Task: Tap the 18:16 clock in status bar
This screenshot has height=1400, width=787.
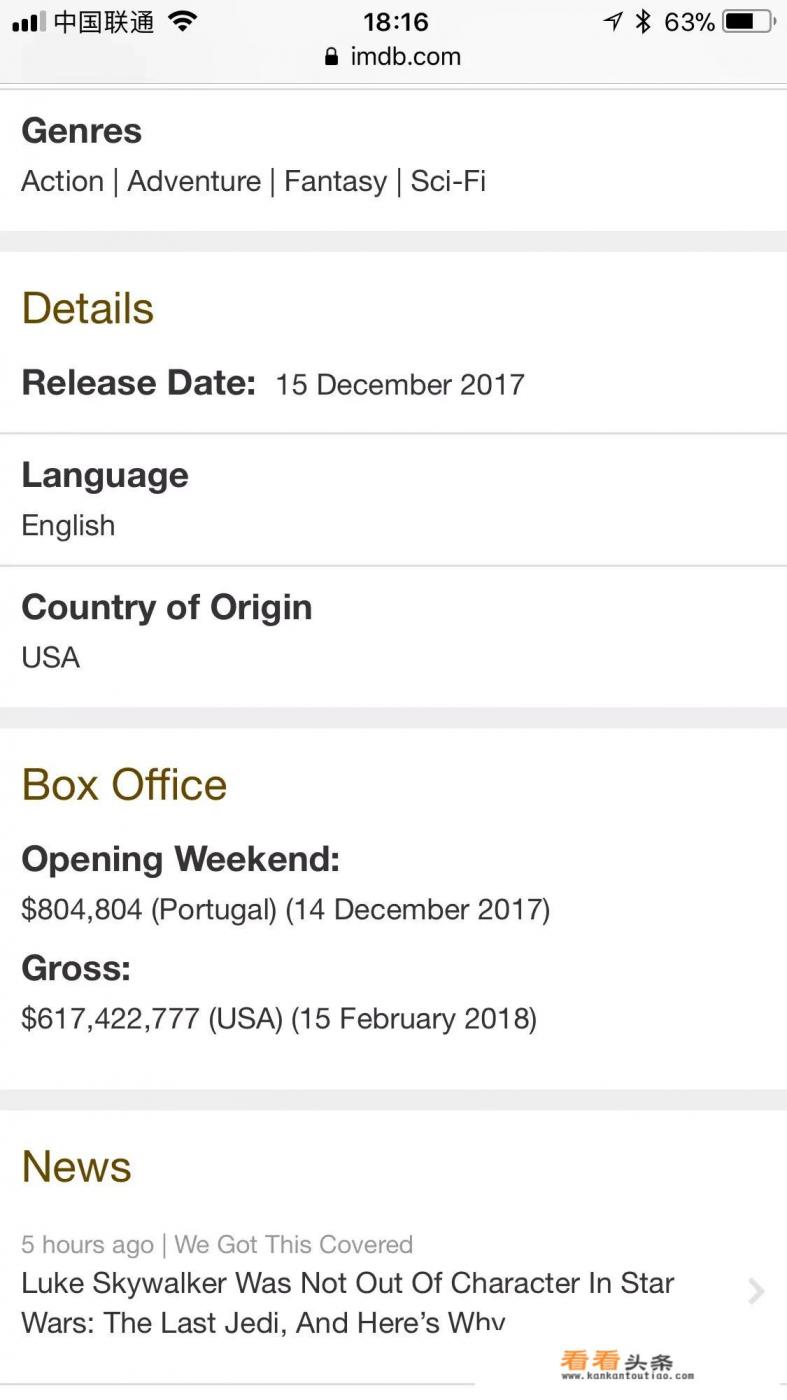Action: pos(396,21)
